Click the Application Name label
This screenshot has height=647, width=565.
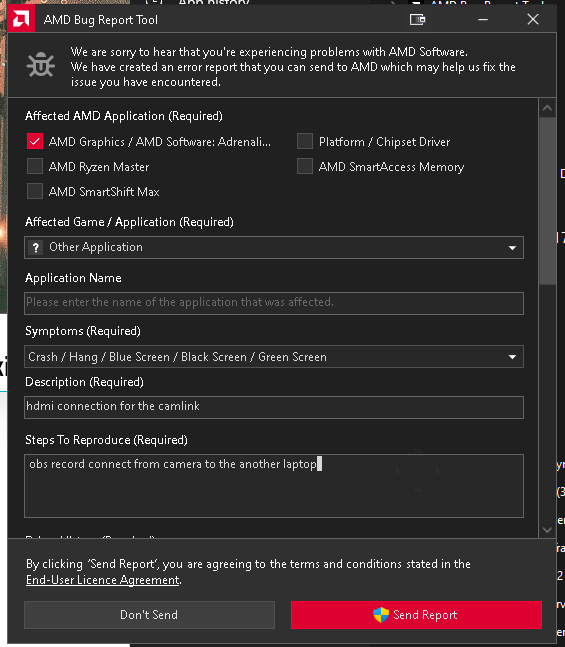(73, 278)
